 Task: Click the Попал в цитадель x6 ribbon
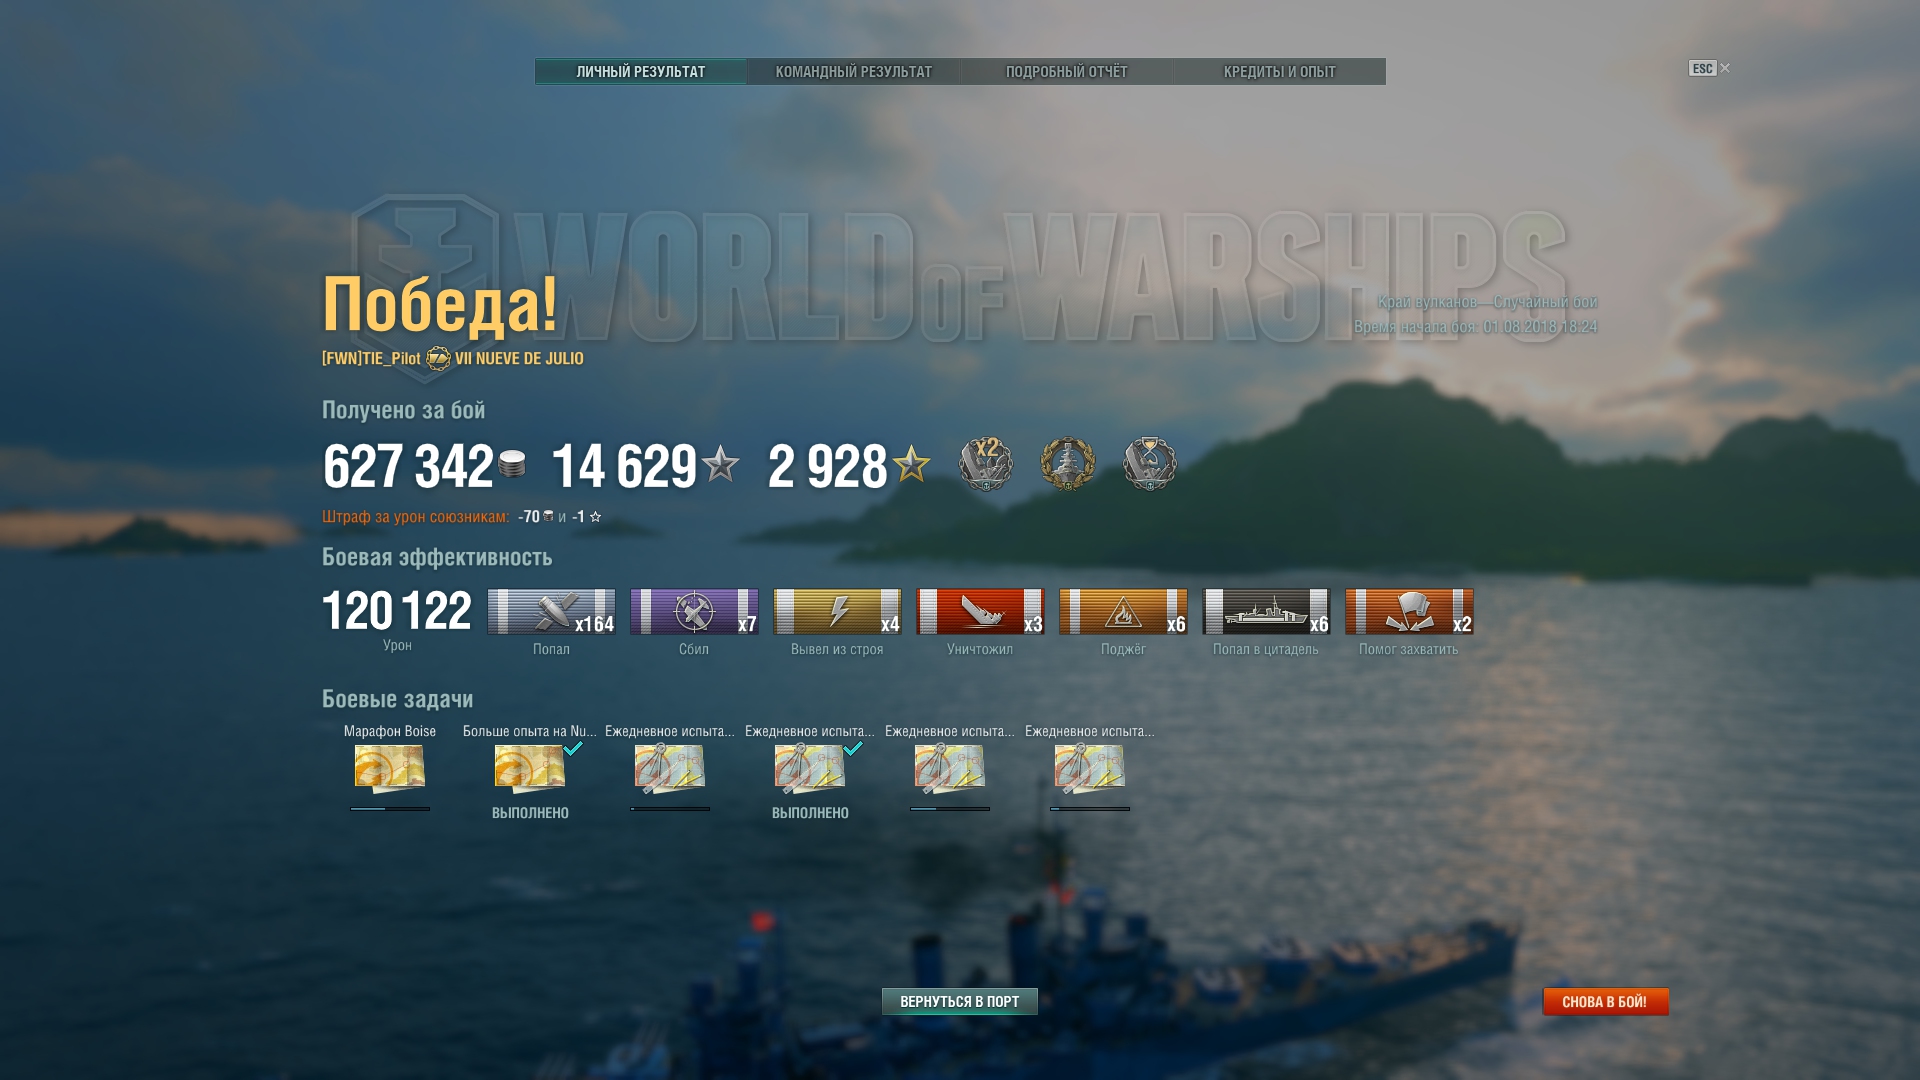click(x=1266, y=611)
